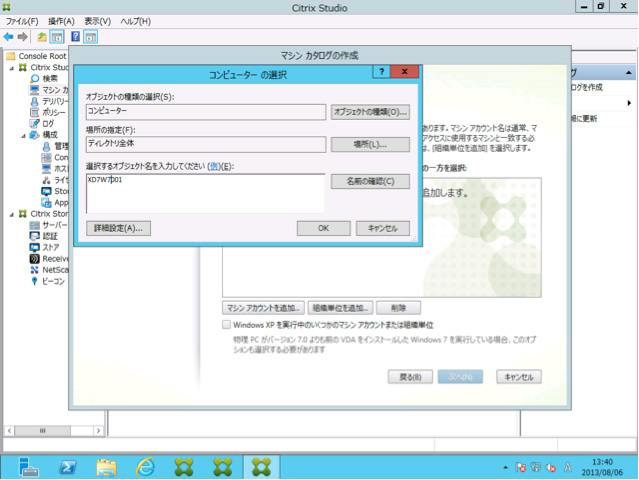Open the 表示(V) menu
This screenshot has width=639, height=480.
pos(97,21)
